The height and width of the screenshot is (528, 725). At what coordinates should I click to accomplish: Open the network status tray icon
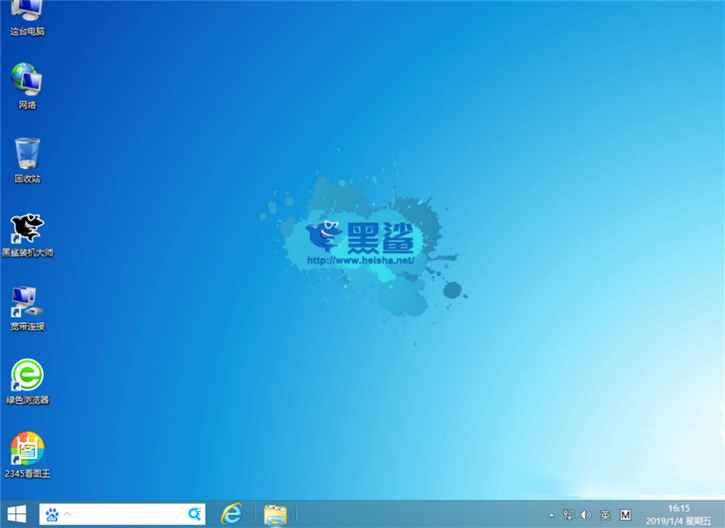pyautogui.click(x=568, y=515)
